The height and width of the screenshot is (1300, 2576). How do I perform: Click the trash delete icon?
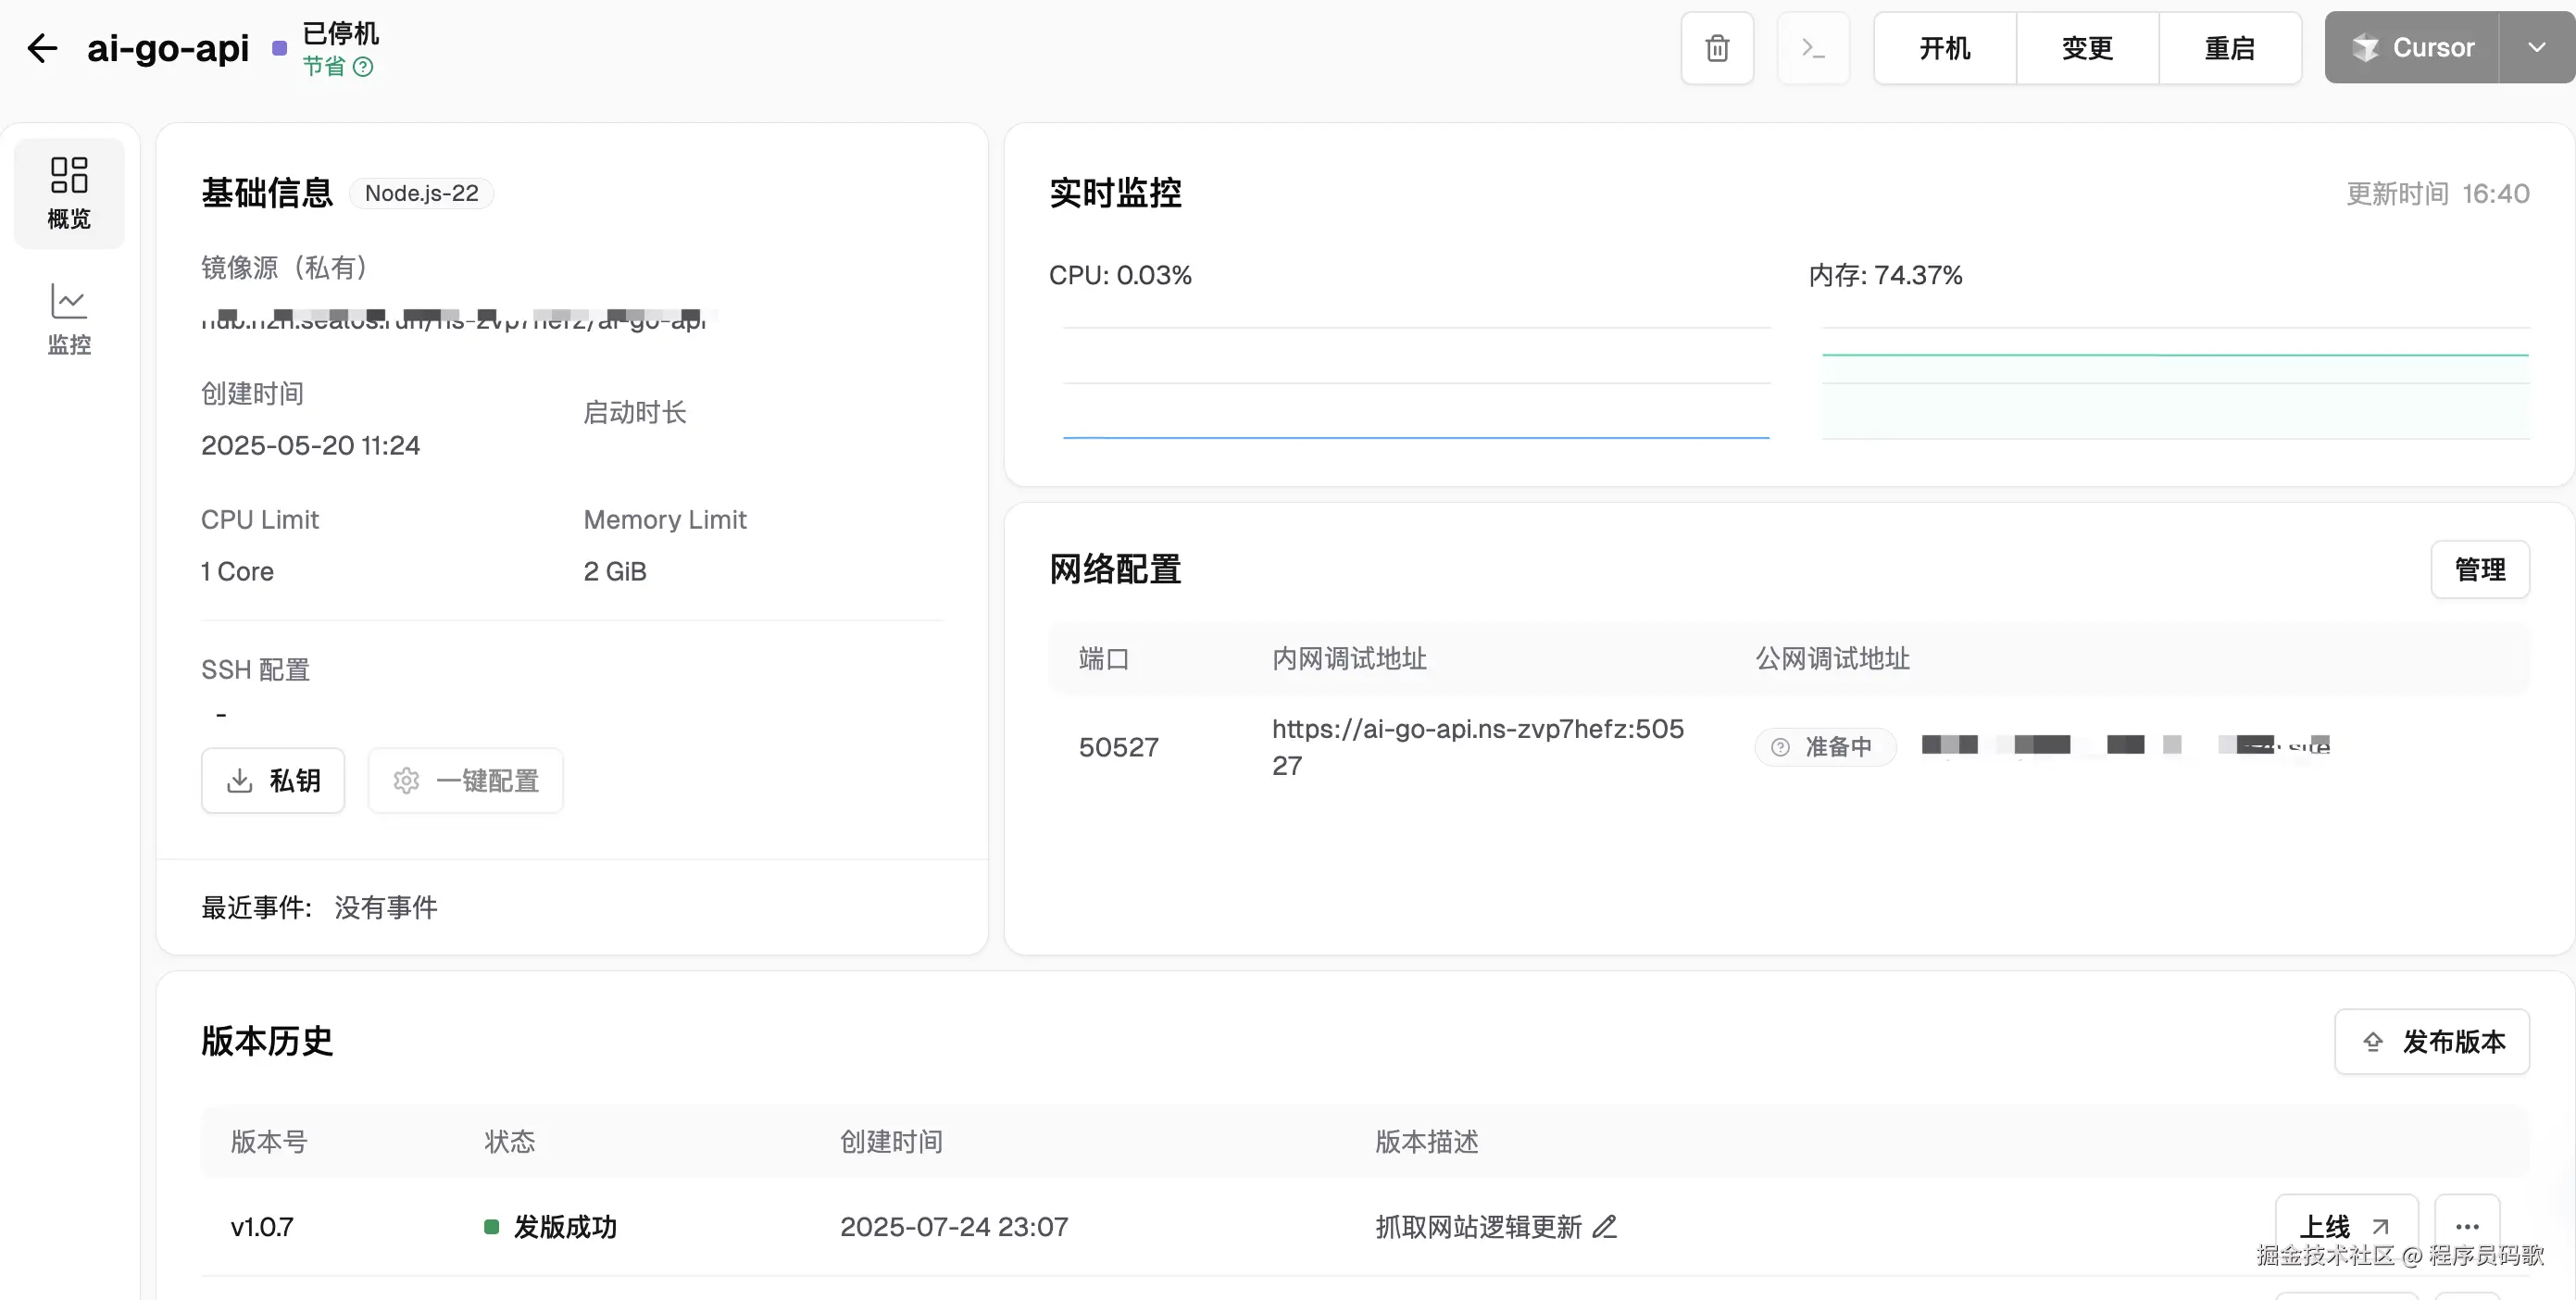[1717, 48]
